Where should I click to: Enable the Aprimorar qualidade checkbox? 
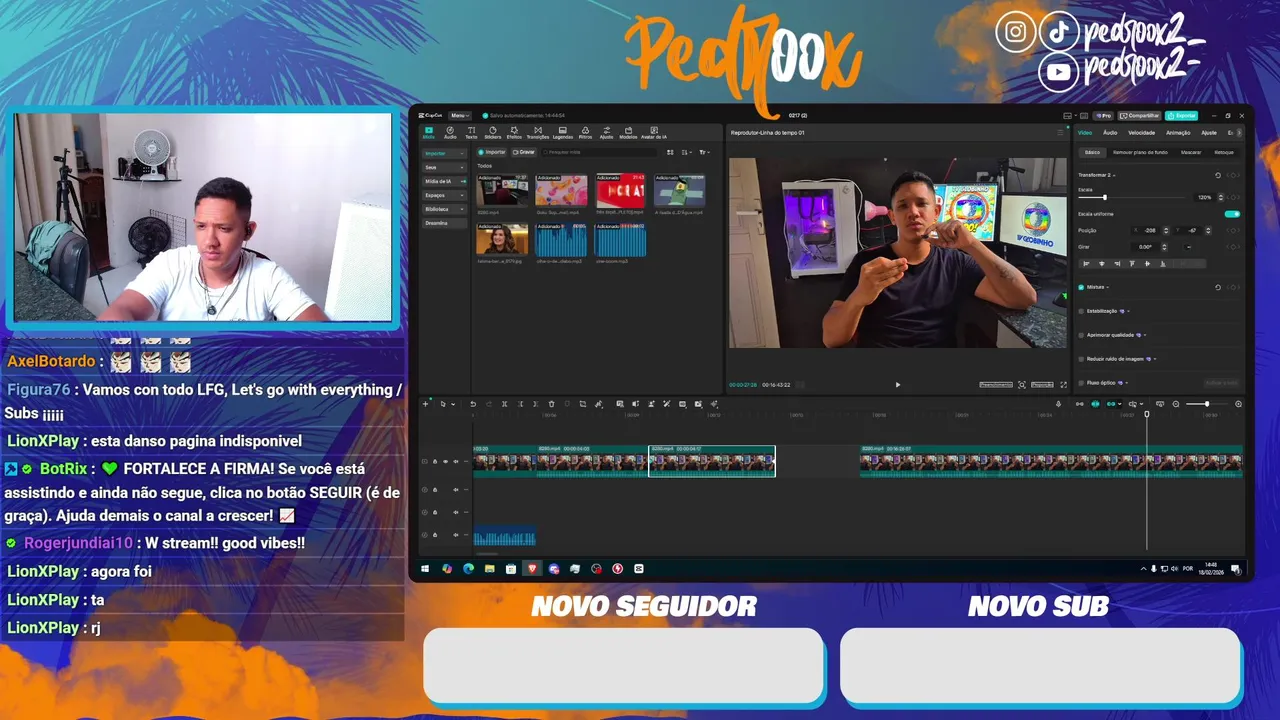[1081, 335]
